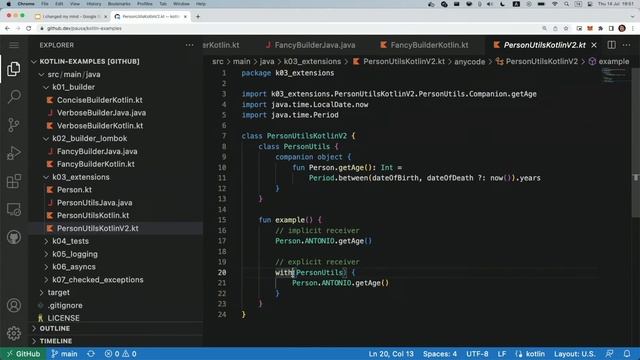Switch to PersonUtilsKotlinV2.kt editor tab
Screen dimensions: 640x360
click(x=544, y=45)
